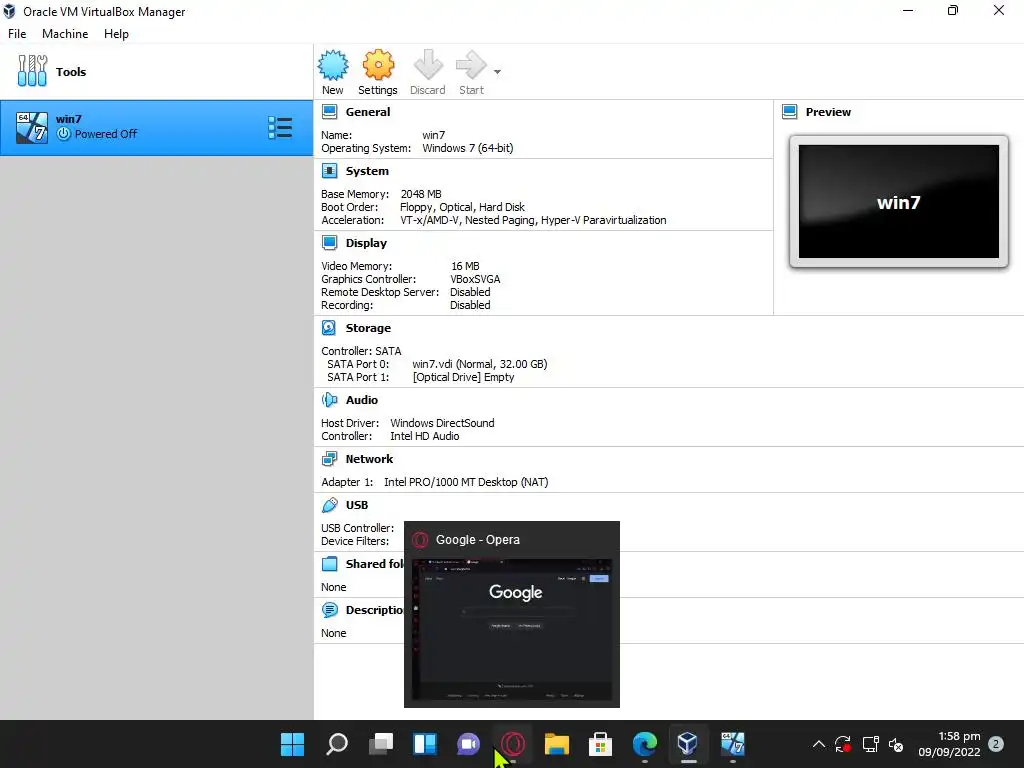Open the General section heading
1024x768 pixels.
[368, 112]
